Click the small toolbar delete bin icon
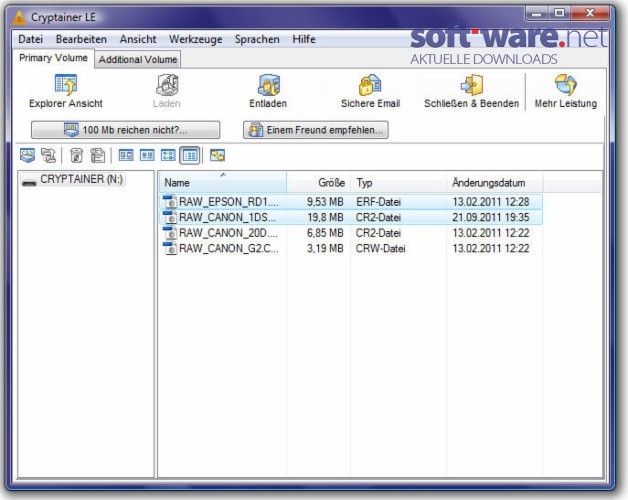This screenshot has height=500, width=628. pyautogui.click(x=76, y=155)
